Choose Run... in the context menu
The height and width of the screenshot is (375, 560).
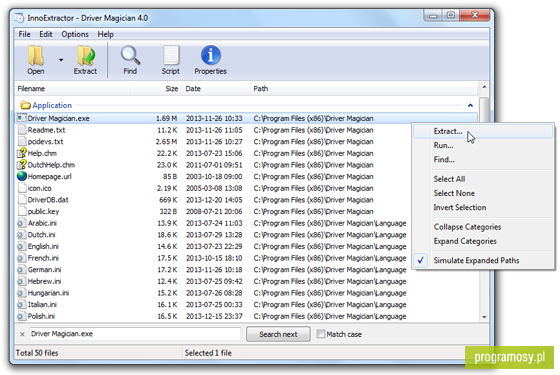coord(483,146)
